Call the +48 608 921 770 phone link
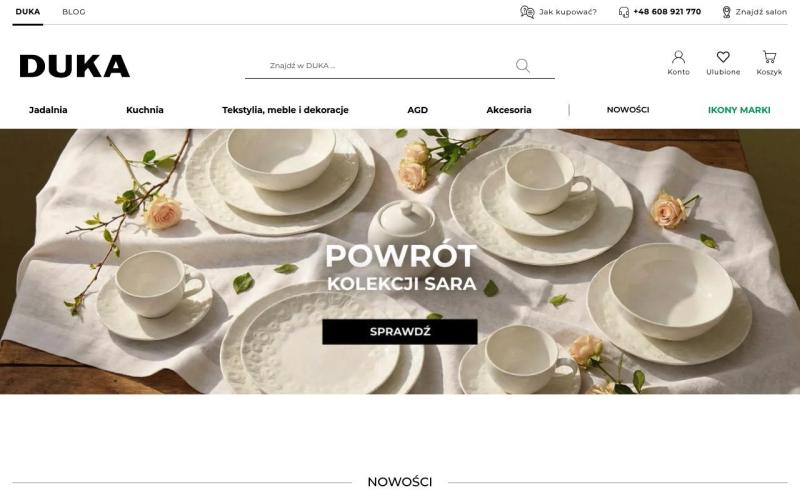 click(x=667, y=12)
